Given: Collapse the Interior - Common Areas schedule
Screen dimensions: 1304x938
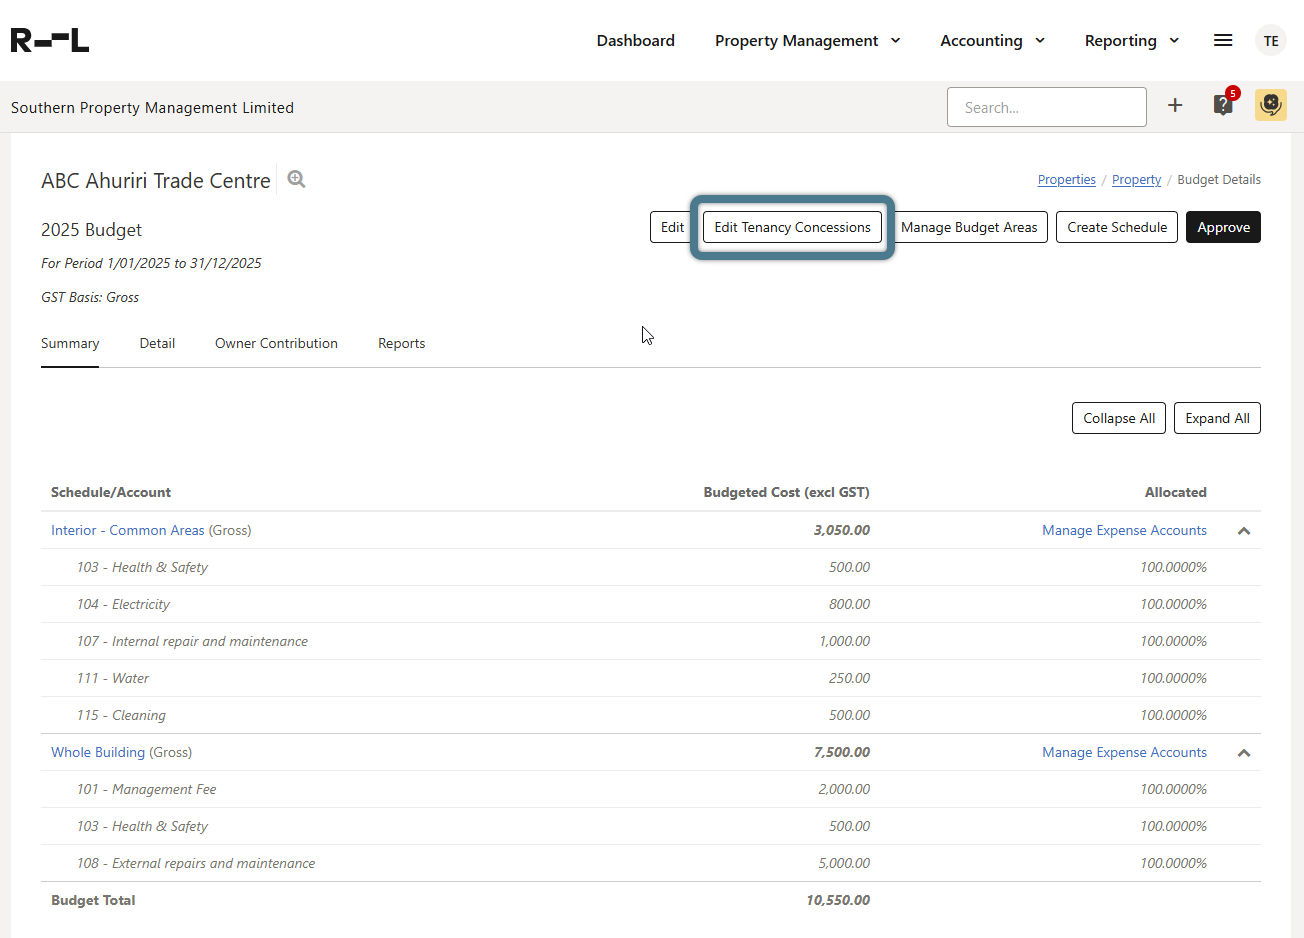Looking at the screenshot, I should [x=1244, y=531].
